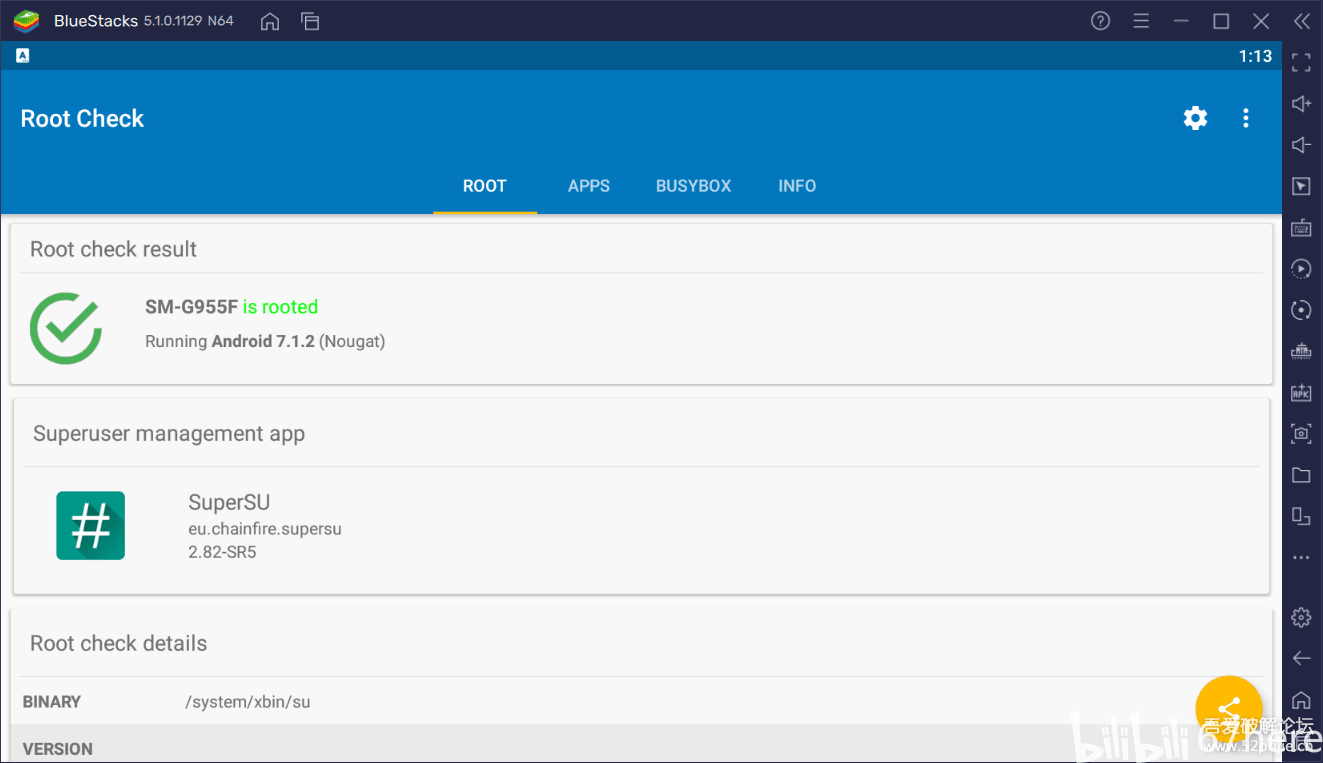Switch to the BUSYBOX tab
The width and height of the screenshot is (1323, 763).
693,186
